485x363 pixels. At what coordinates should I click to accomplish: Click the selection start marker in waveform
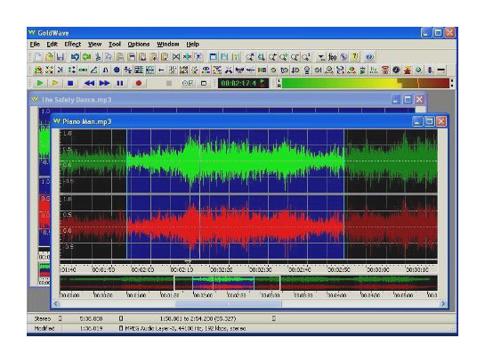[126, 193]
